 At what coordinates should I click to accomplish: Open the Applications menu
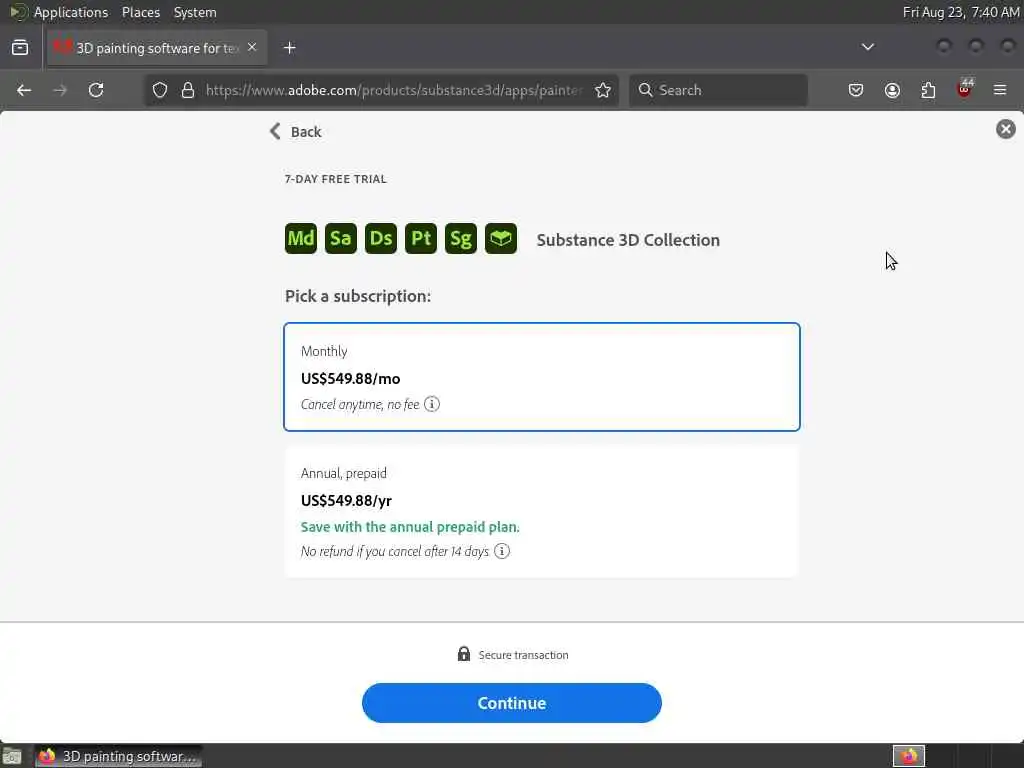point(71,12)
